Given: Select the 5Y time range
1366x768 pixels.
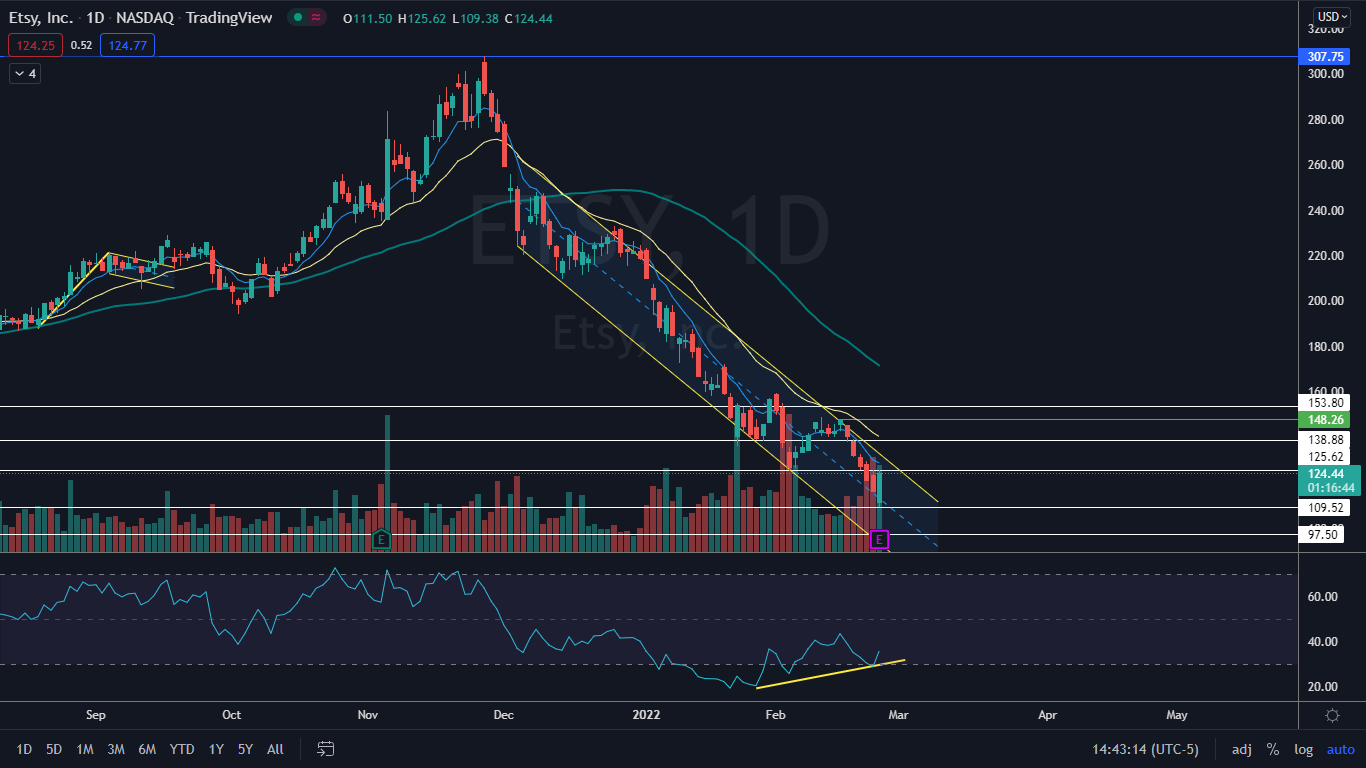Looking at the screenshot, I should pos(245,748).
